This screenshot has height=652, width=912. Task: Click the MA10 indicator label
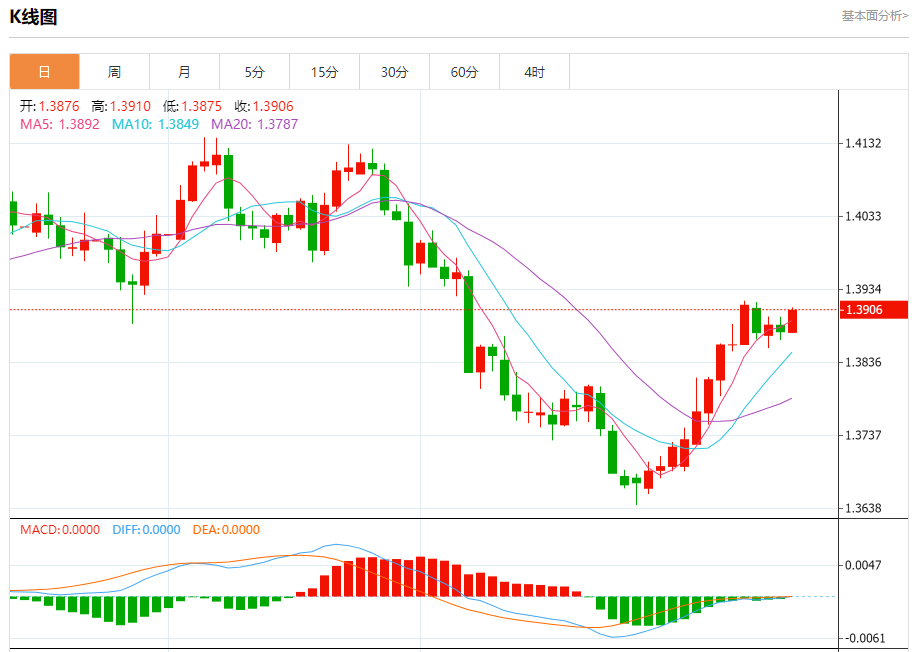pyautogui.click(x=155, y=124)
